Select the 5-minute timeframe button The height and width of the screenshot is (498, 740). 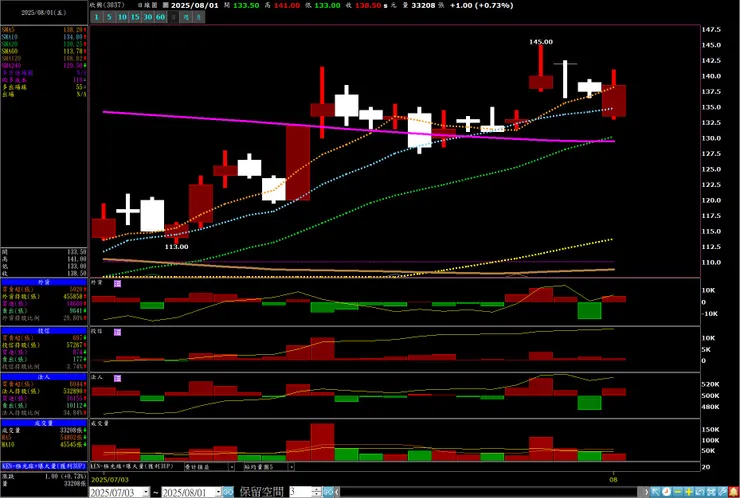(x=109, y=17)
